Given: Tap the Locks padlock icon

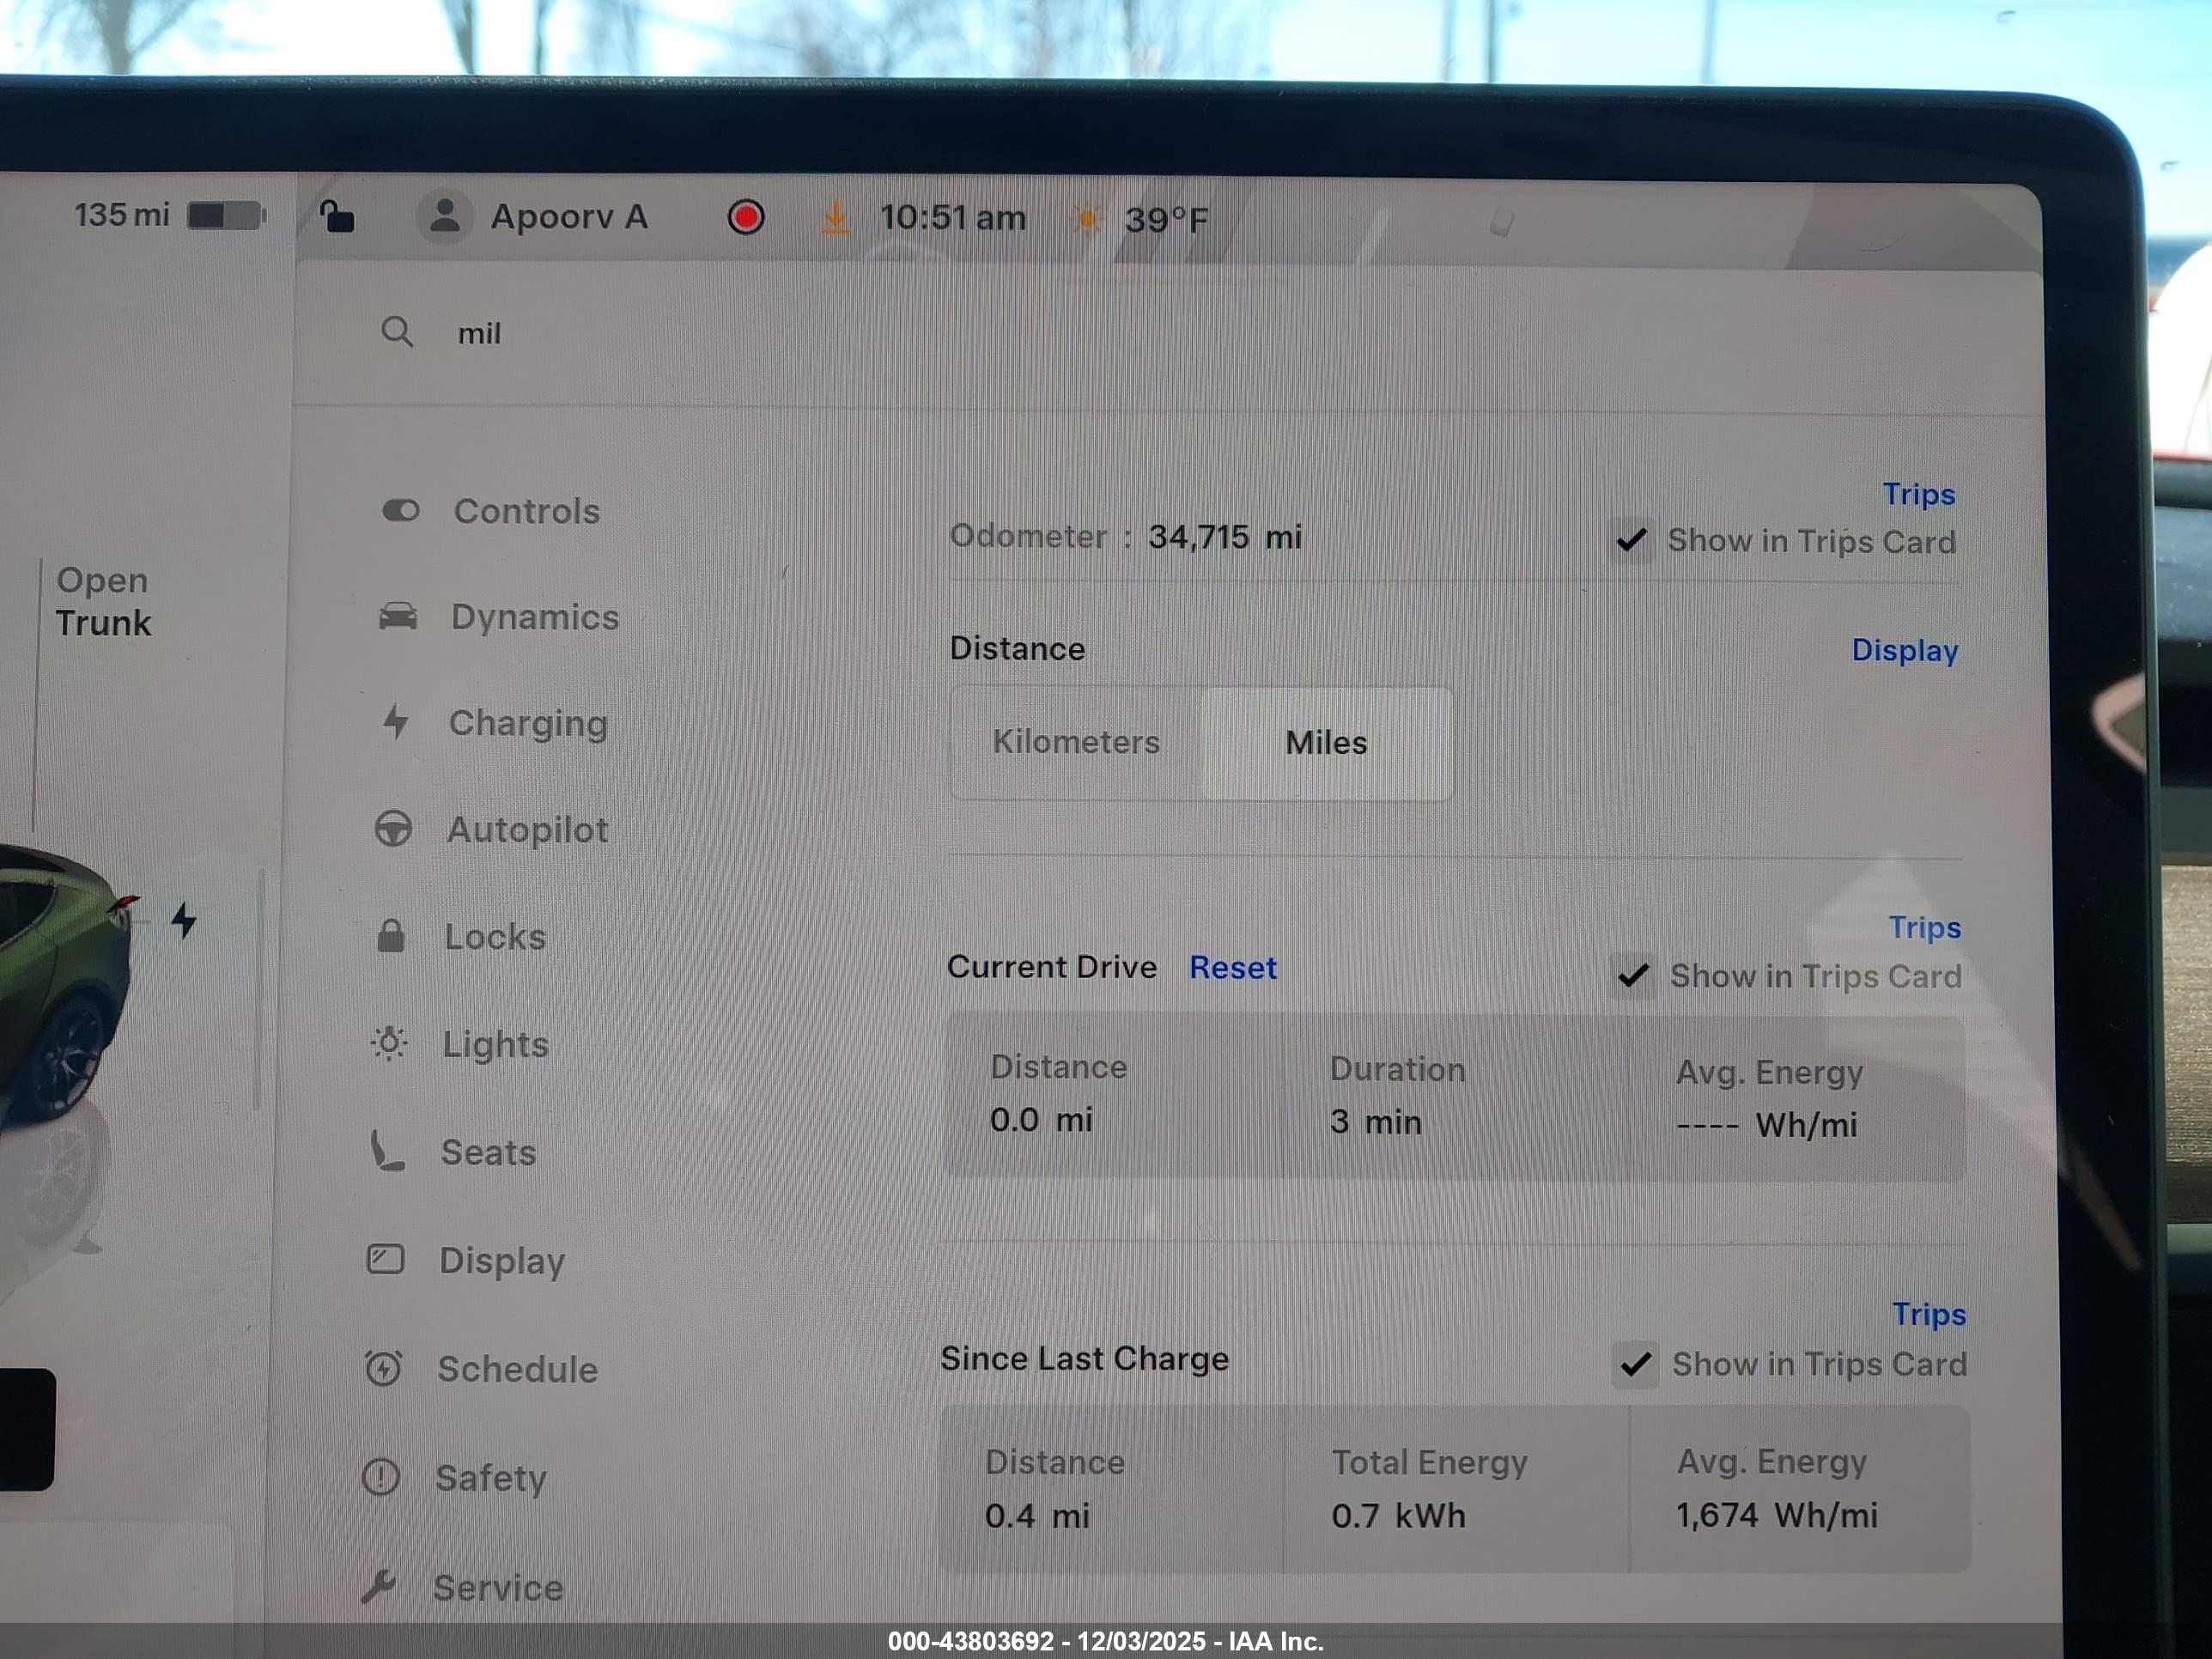Looking at the screenshot, I should 391,936.
